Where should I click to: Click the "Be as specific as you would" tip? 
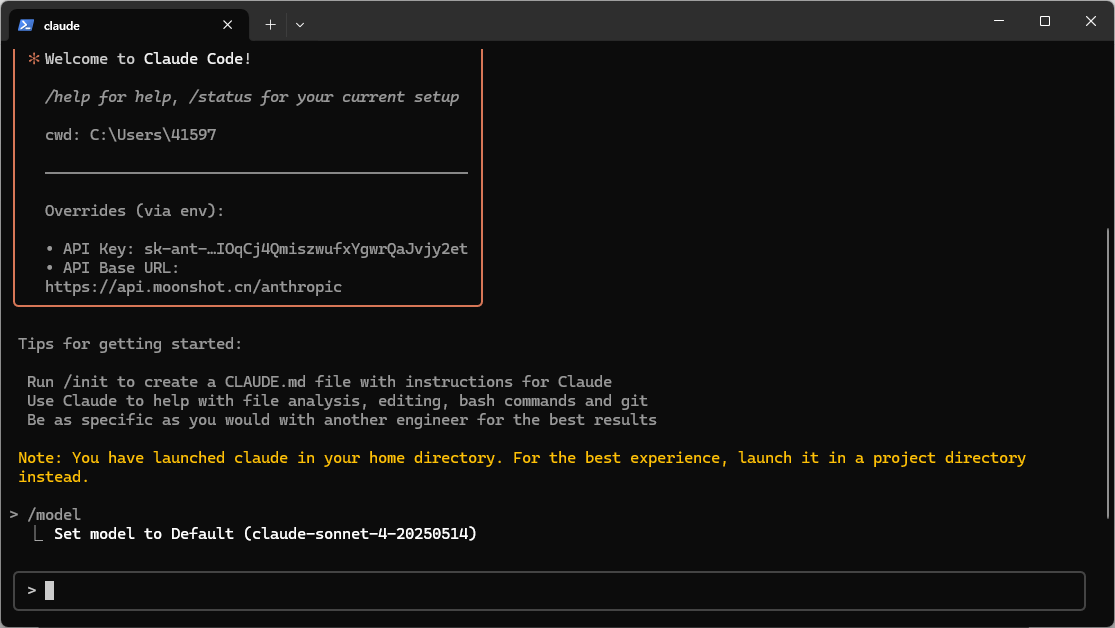(x=342, y=420)
